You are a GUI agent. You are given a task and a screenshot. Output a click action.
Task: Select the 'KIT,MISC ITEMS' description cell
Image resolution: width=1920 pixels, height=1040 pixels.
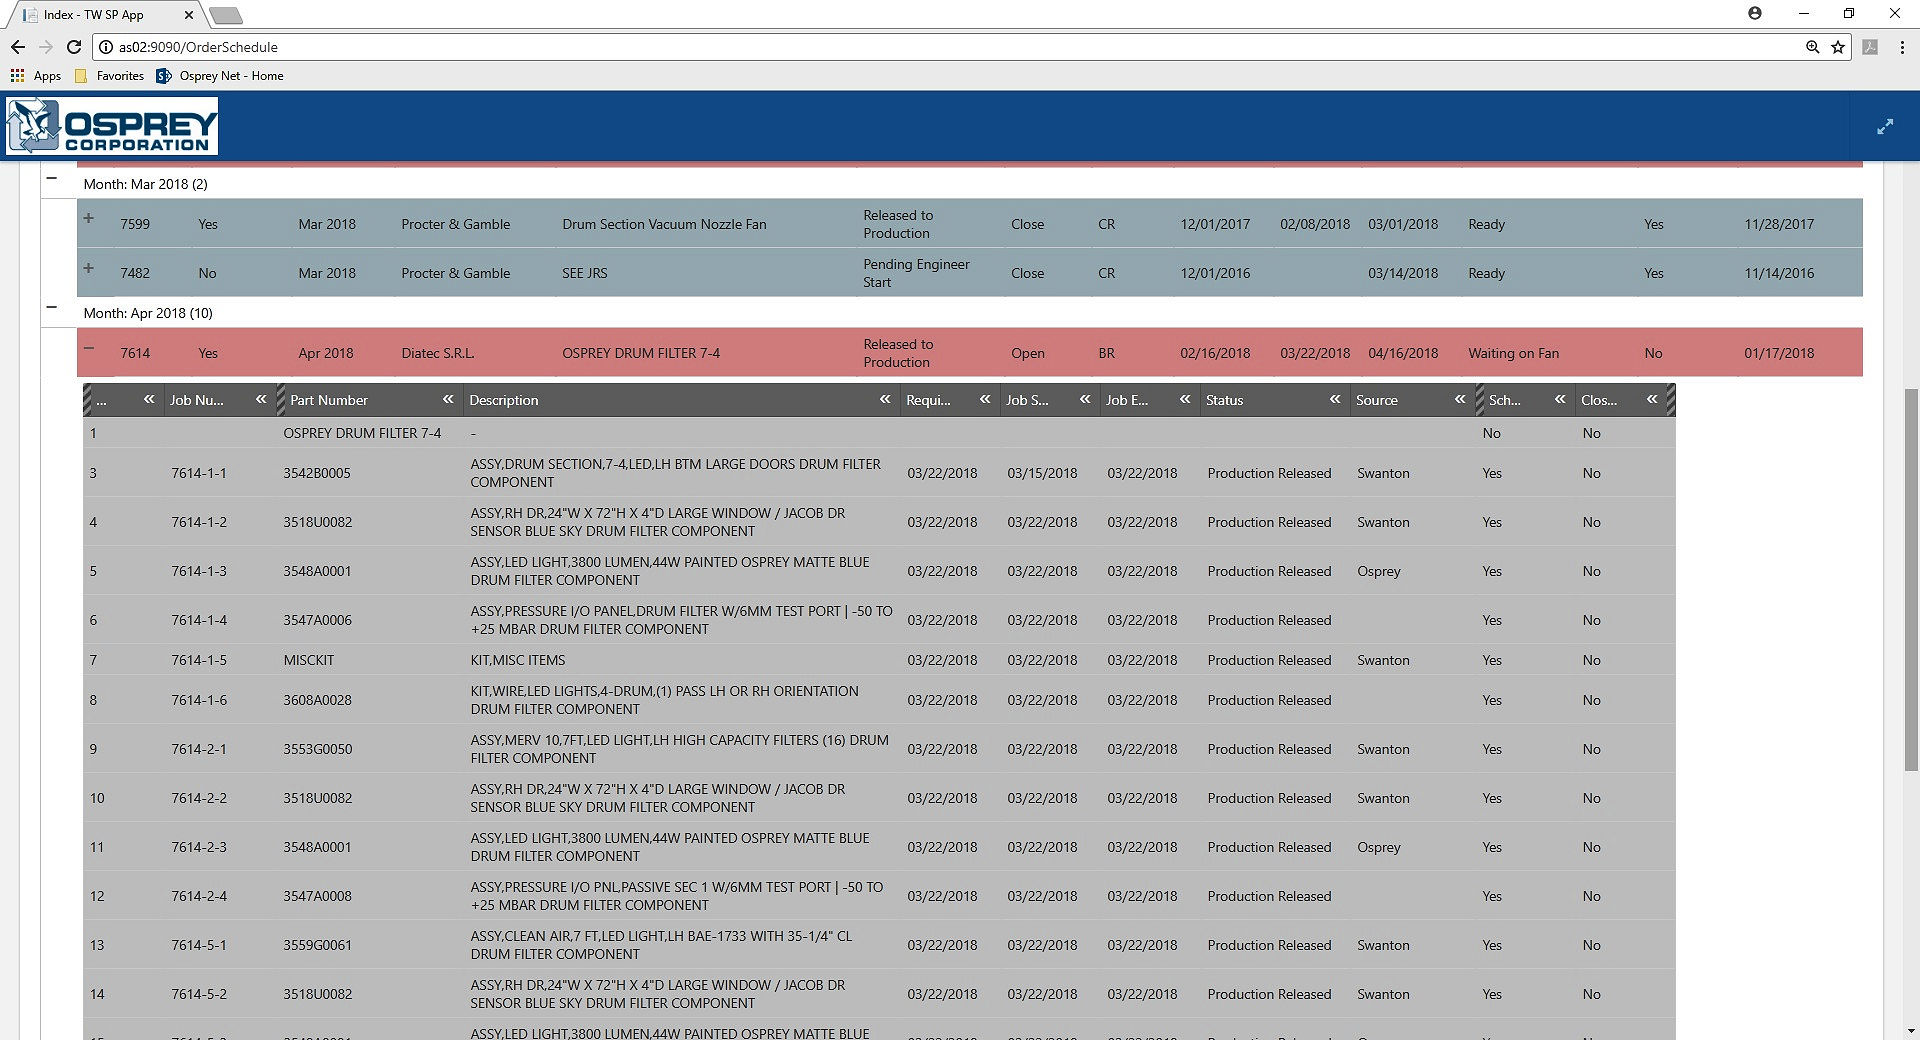[x=518, y=660]
